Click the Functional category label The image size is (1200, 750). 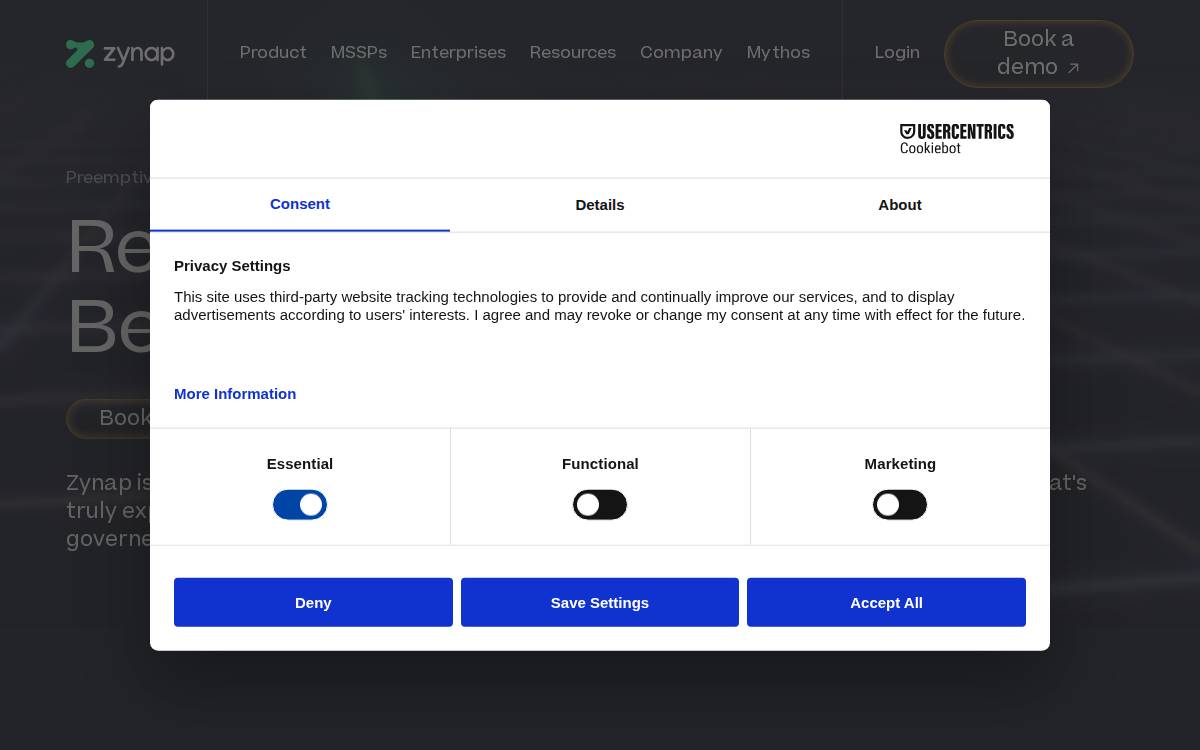pos(600,464)
